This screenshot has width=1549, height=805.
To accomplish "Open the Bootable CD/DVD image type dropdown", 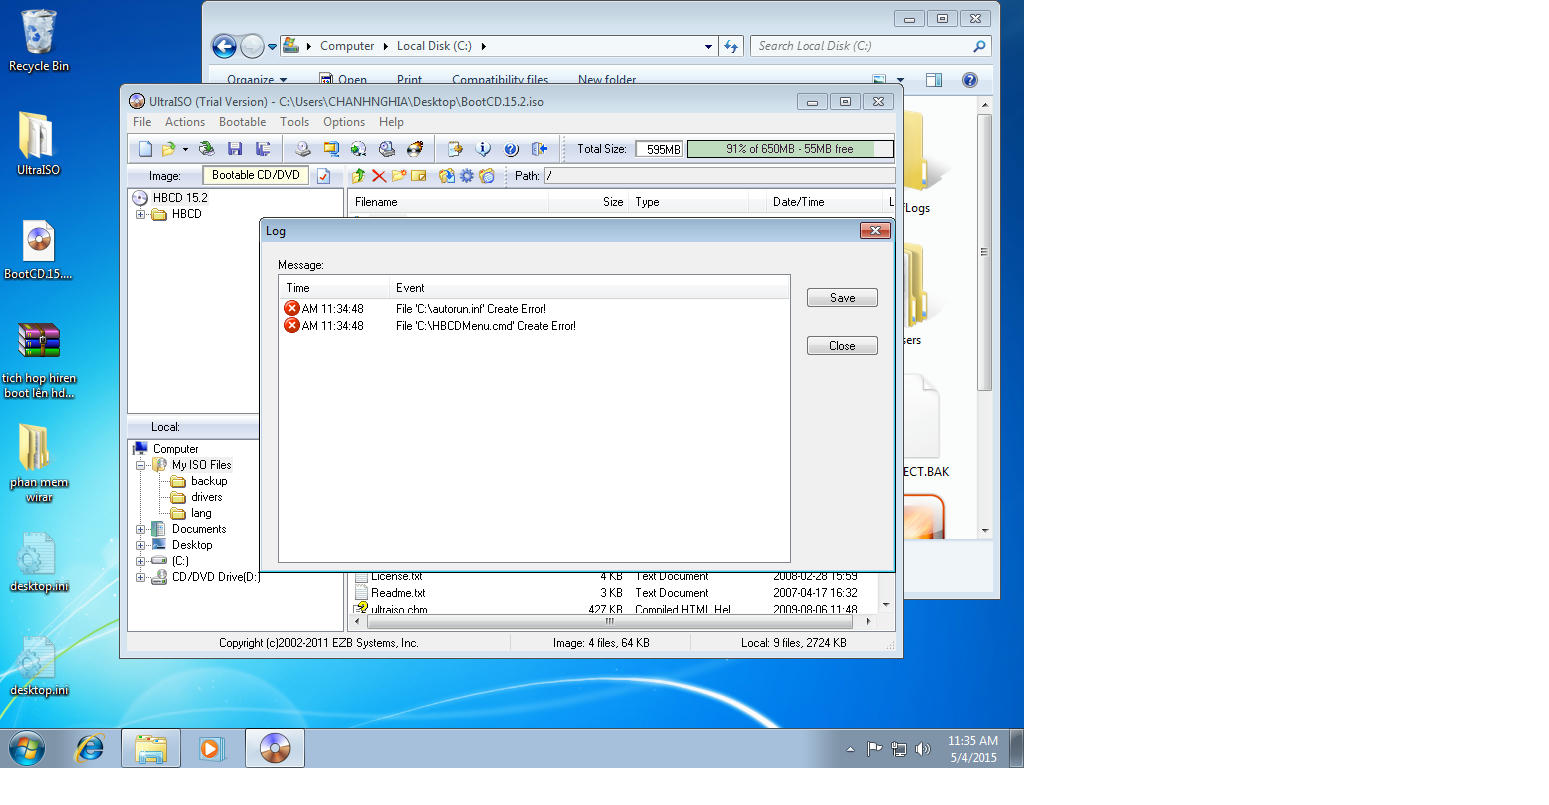I will click(257, 176).
